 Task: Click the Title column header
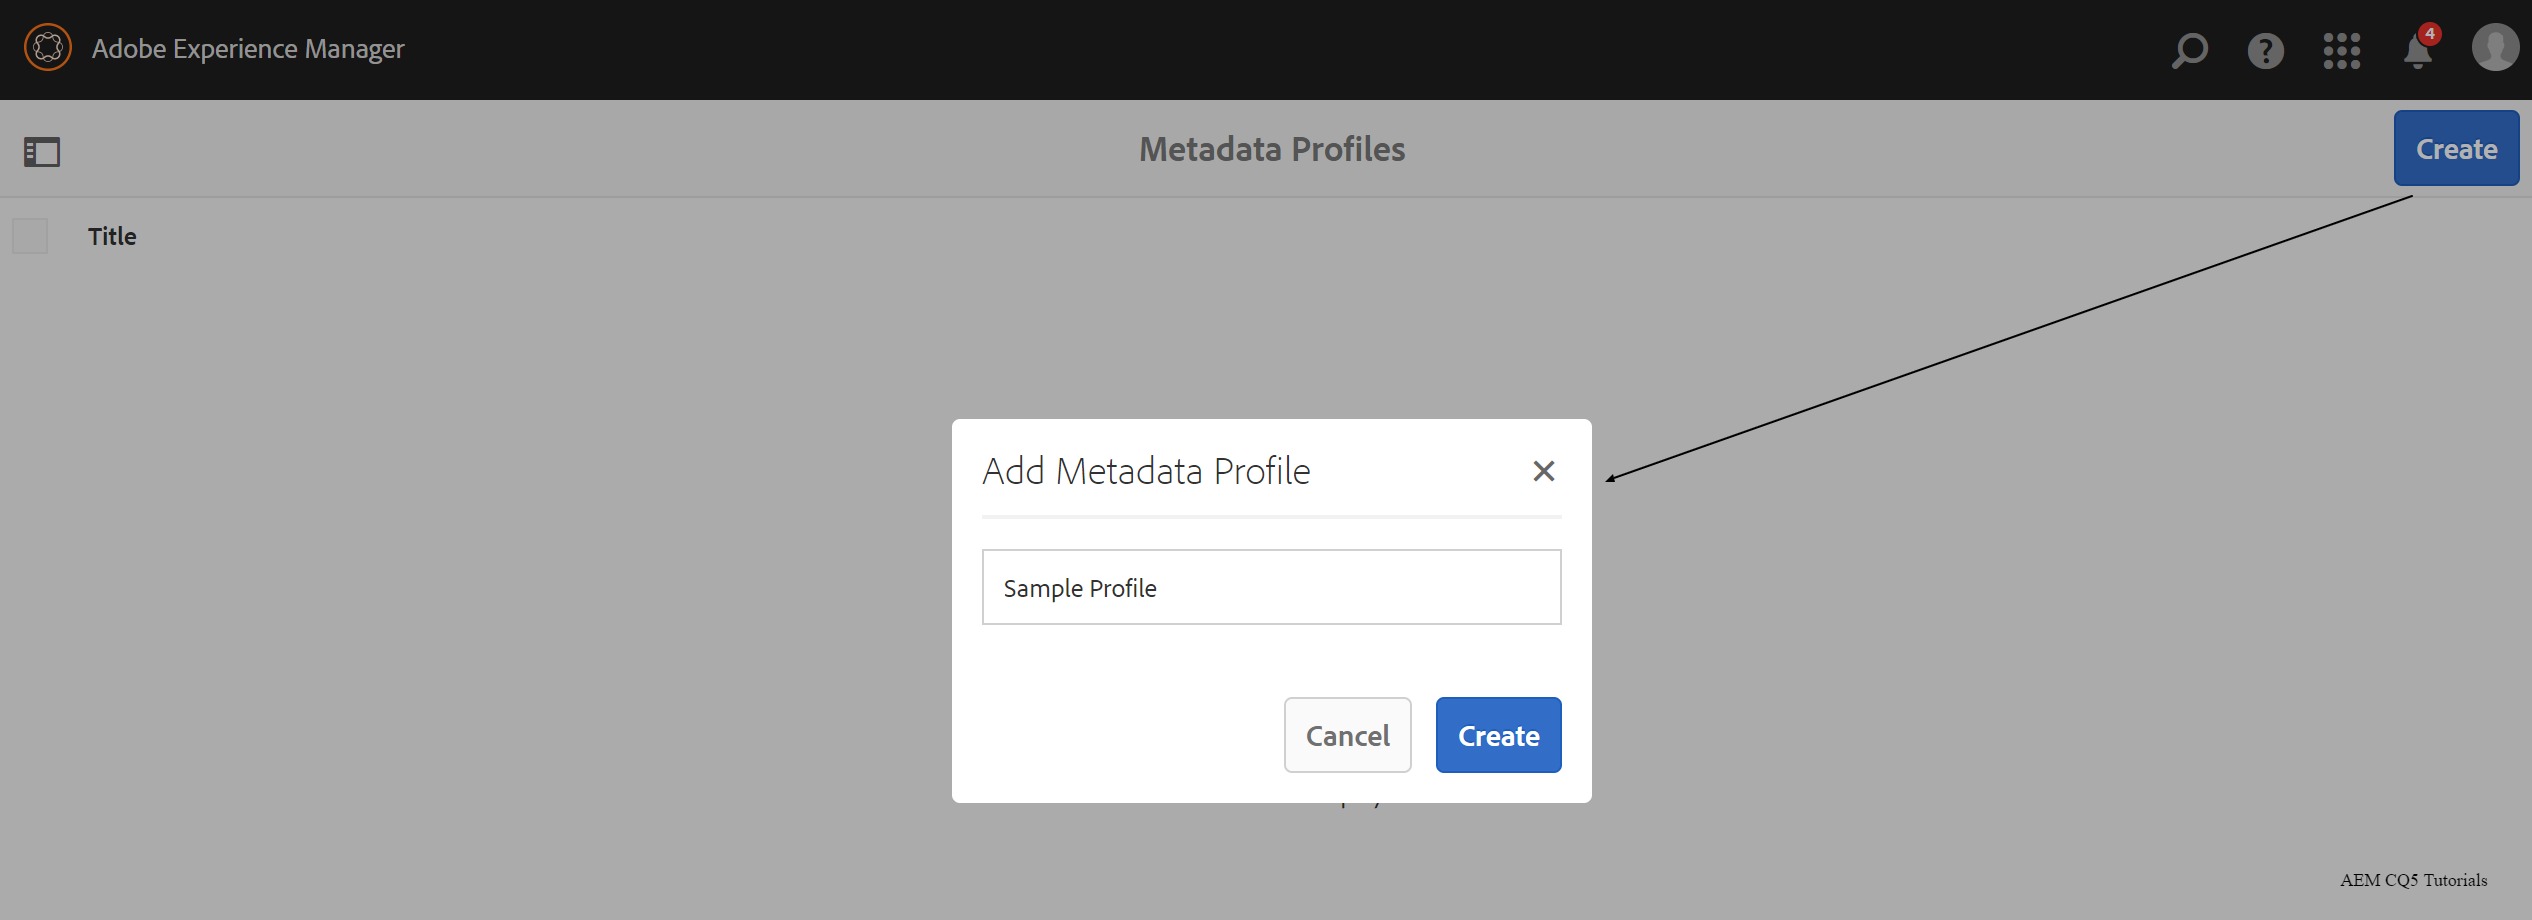click(x=112, y=237)
